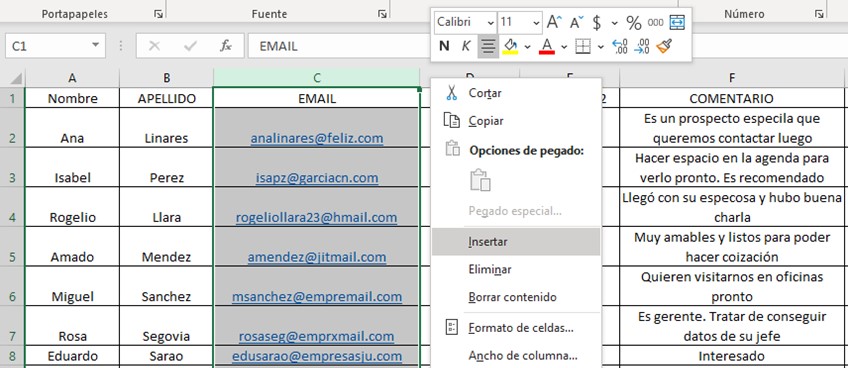Select column A header
This screenshot has width=848, height=368.
(x=72, y=78)
